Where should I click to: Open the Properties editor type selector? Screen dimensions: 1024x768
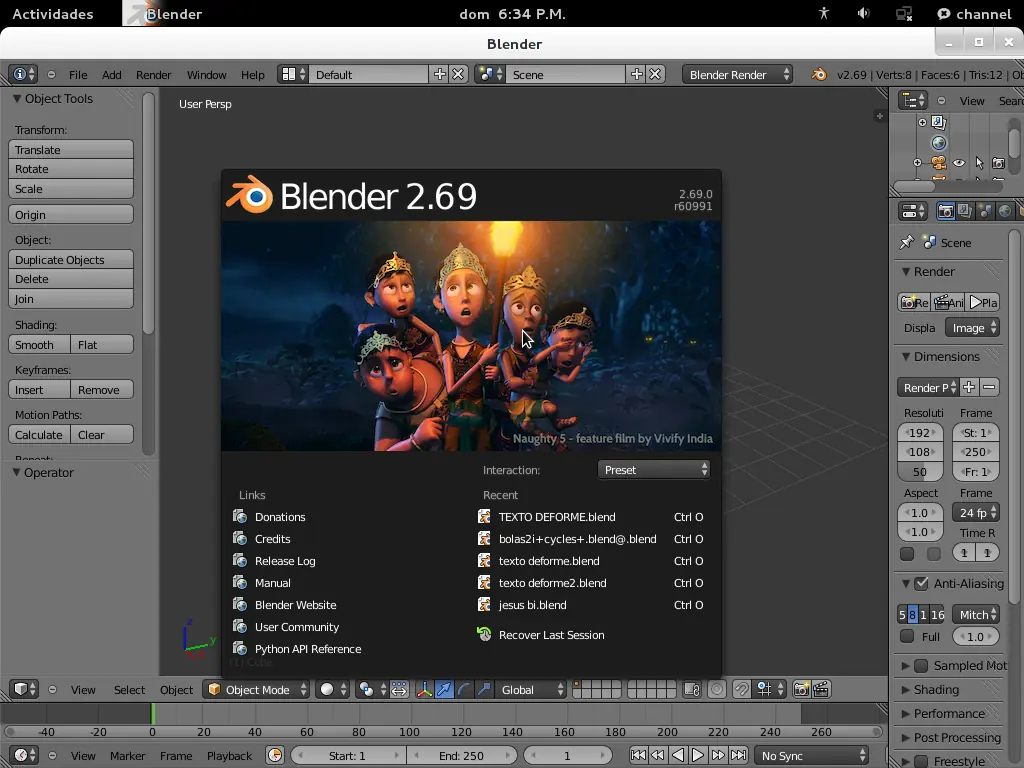click(x=912, y=211)
